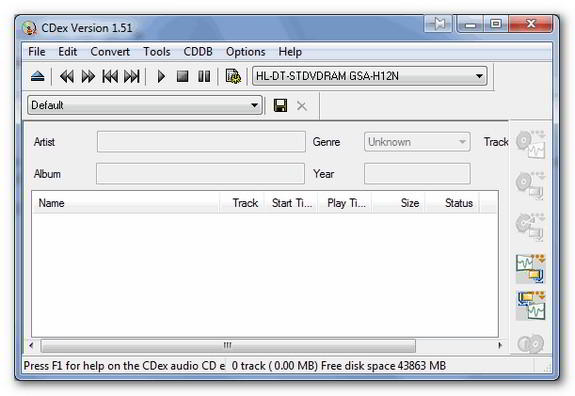The width and height of the screenshot is (575, 396).
Task: Click the Name column header
Action: click(x=126, y=203)
